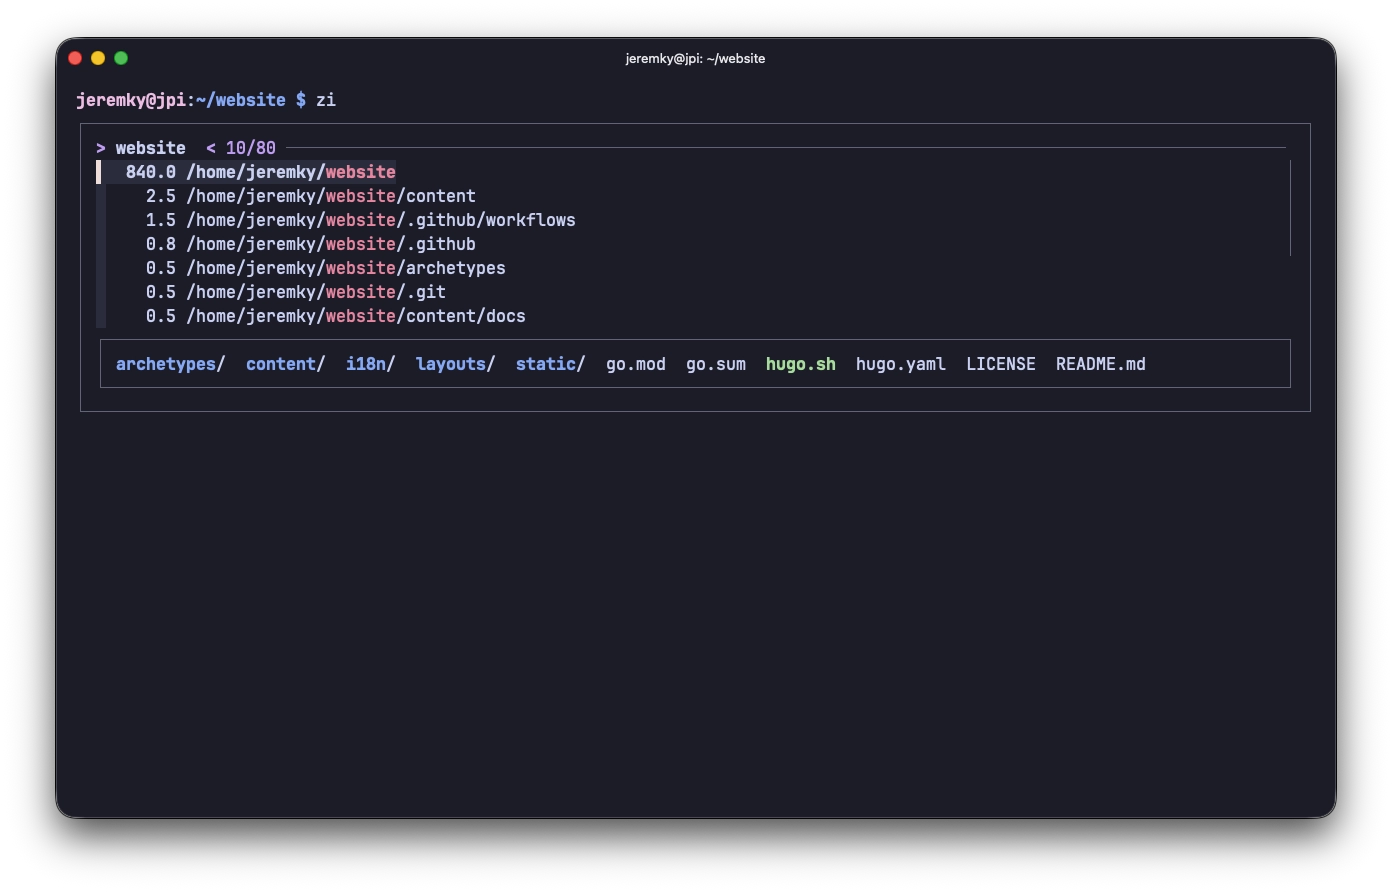Pick the content/docs directory result
Image resolution: width=1392 pixels, height=892 pixels.
click(x=335, y=316)
